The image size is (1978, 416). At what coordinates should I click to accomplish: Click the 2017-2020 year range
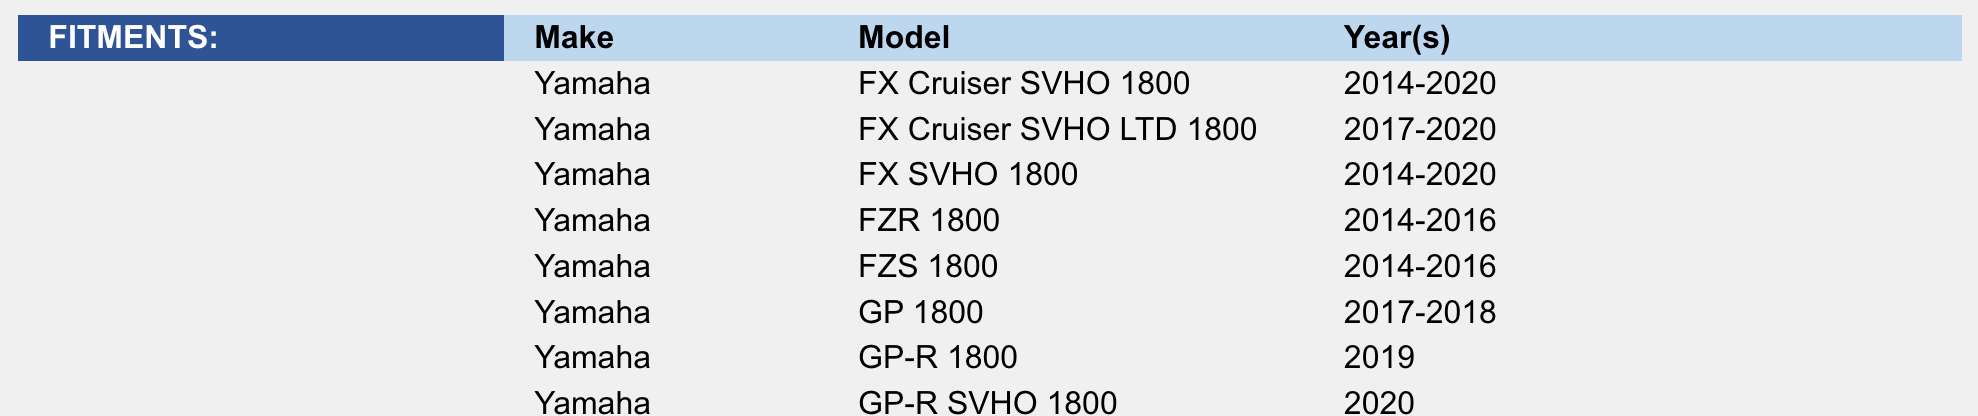[1420, 129]
